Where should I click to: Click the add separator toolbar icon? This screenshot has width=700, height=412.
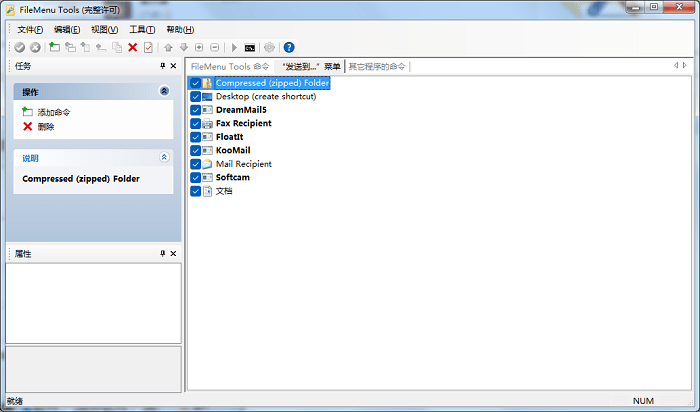point(101,47)
